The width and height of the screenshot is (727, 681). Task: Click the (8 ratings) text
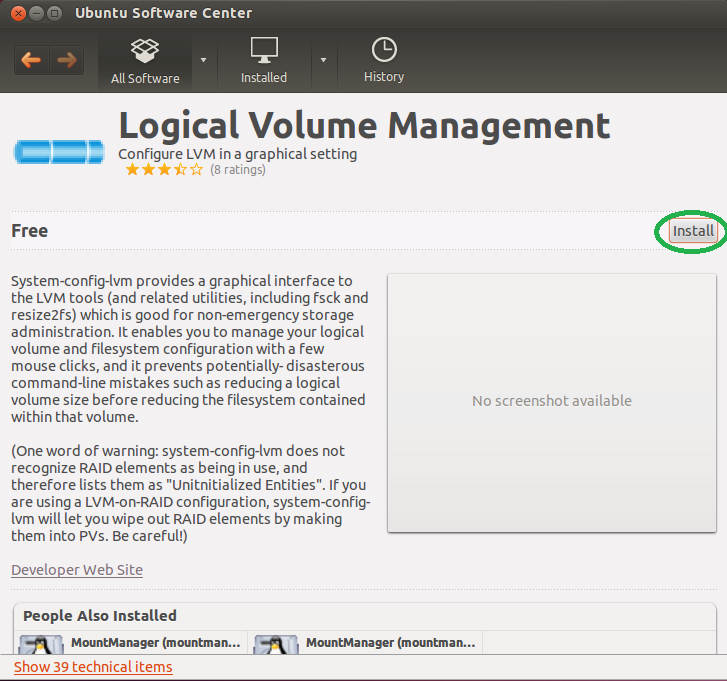[238, 170]
